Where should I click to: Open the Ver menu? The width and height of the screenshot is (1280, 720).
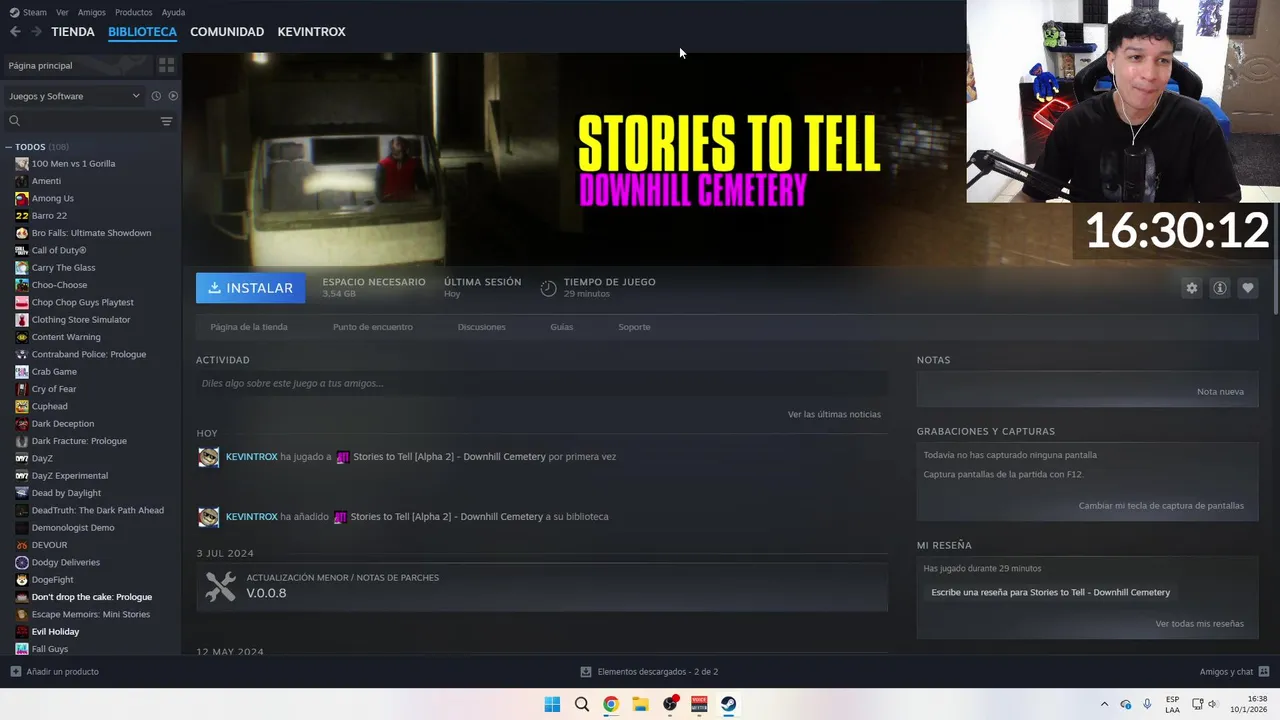[x=62, y=12]
